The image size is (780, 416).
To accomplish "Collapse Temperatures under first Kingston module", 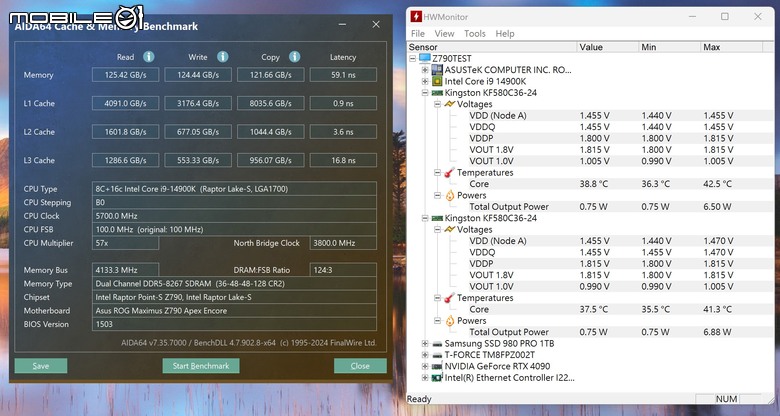I will [x=437, y=173].
